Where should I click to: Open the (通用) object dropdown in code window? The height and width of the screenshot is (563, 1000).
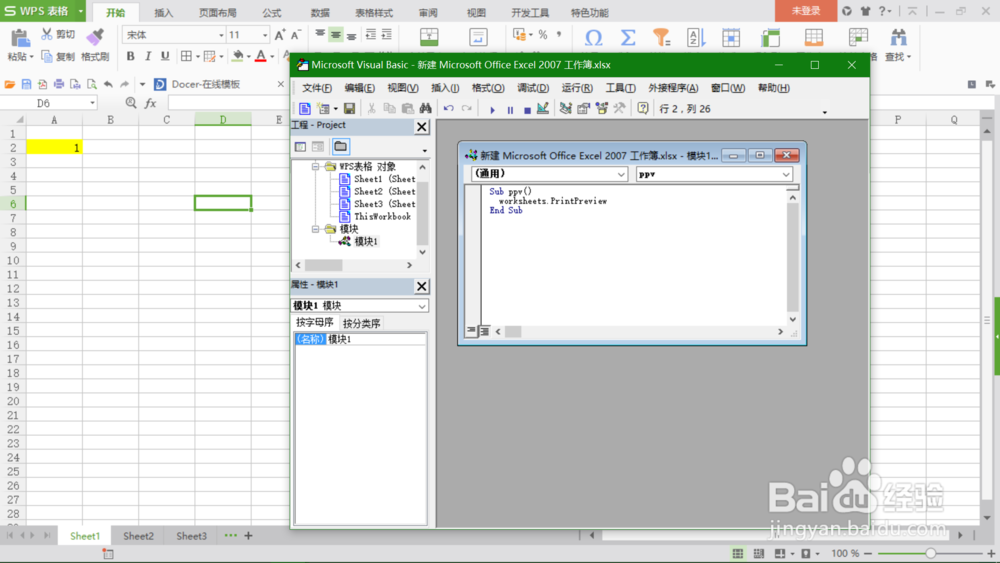coord(621,174)
